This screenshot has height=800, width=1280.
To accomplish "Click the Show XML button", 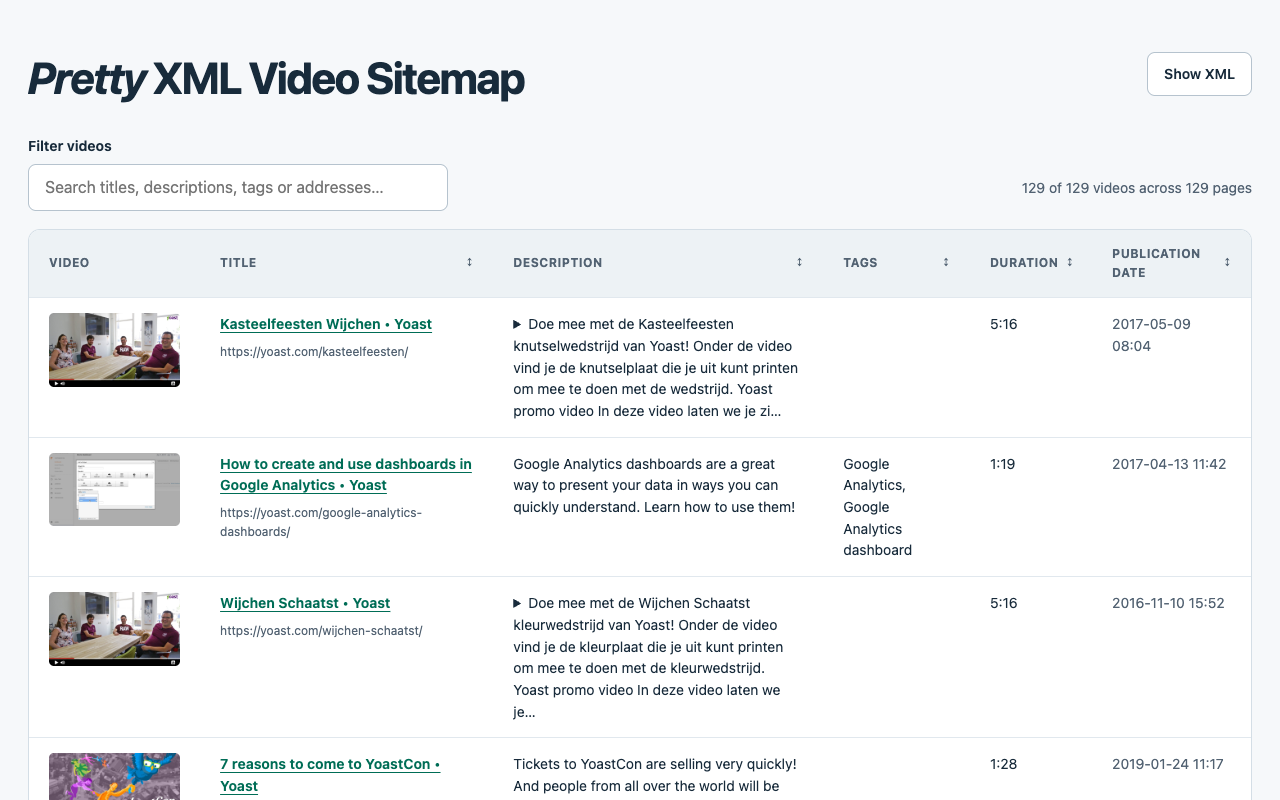I will [1199, 74].
